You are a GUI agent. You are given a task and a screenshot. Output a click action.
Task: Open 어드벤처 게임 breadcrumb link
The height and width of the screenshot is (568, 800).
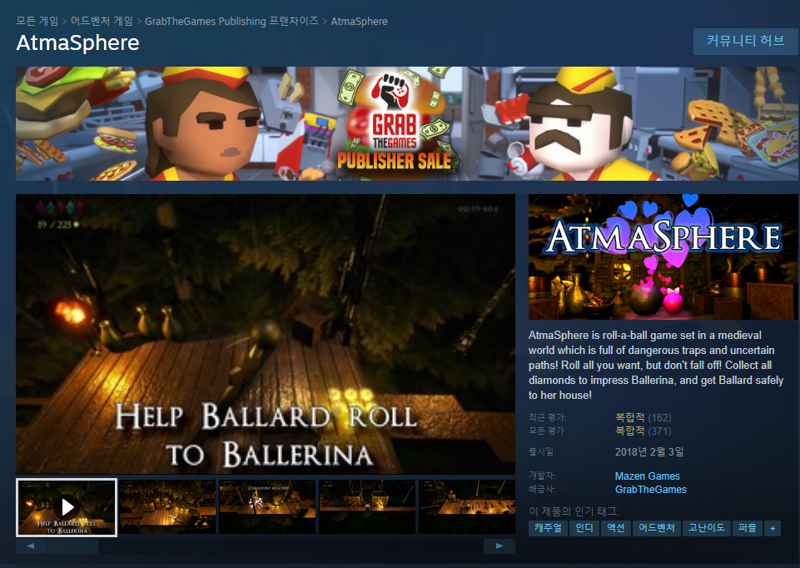tap(102, 21)
